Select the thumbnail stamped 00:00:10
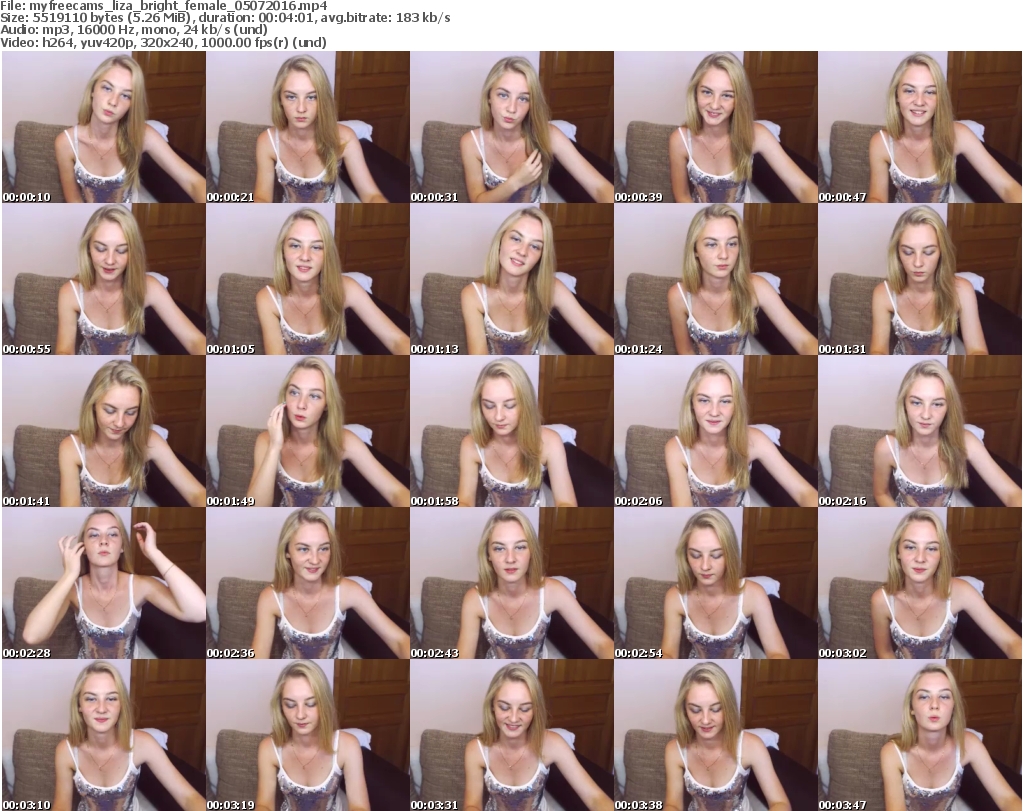The width and height of the screenshot is (1024, 811). [104, 127]
